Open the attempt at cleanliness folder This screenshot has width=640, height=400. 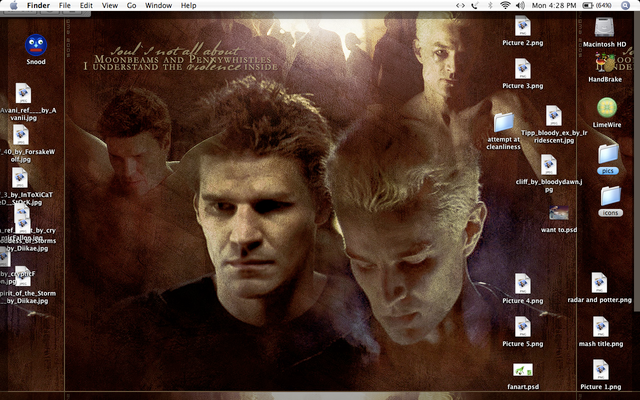point(504,122)
